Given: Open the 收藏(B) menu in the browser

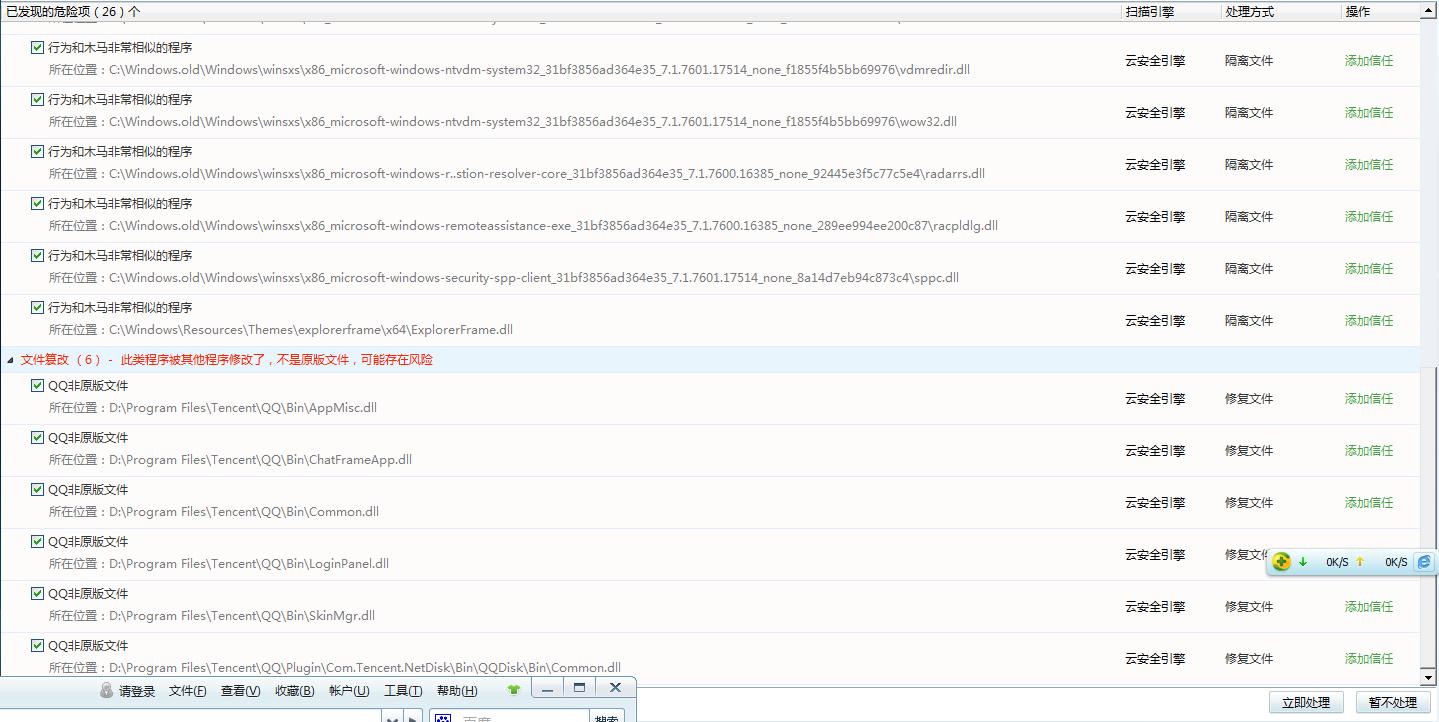Looking at the screenshot, I should coord(294,691).
